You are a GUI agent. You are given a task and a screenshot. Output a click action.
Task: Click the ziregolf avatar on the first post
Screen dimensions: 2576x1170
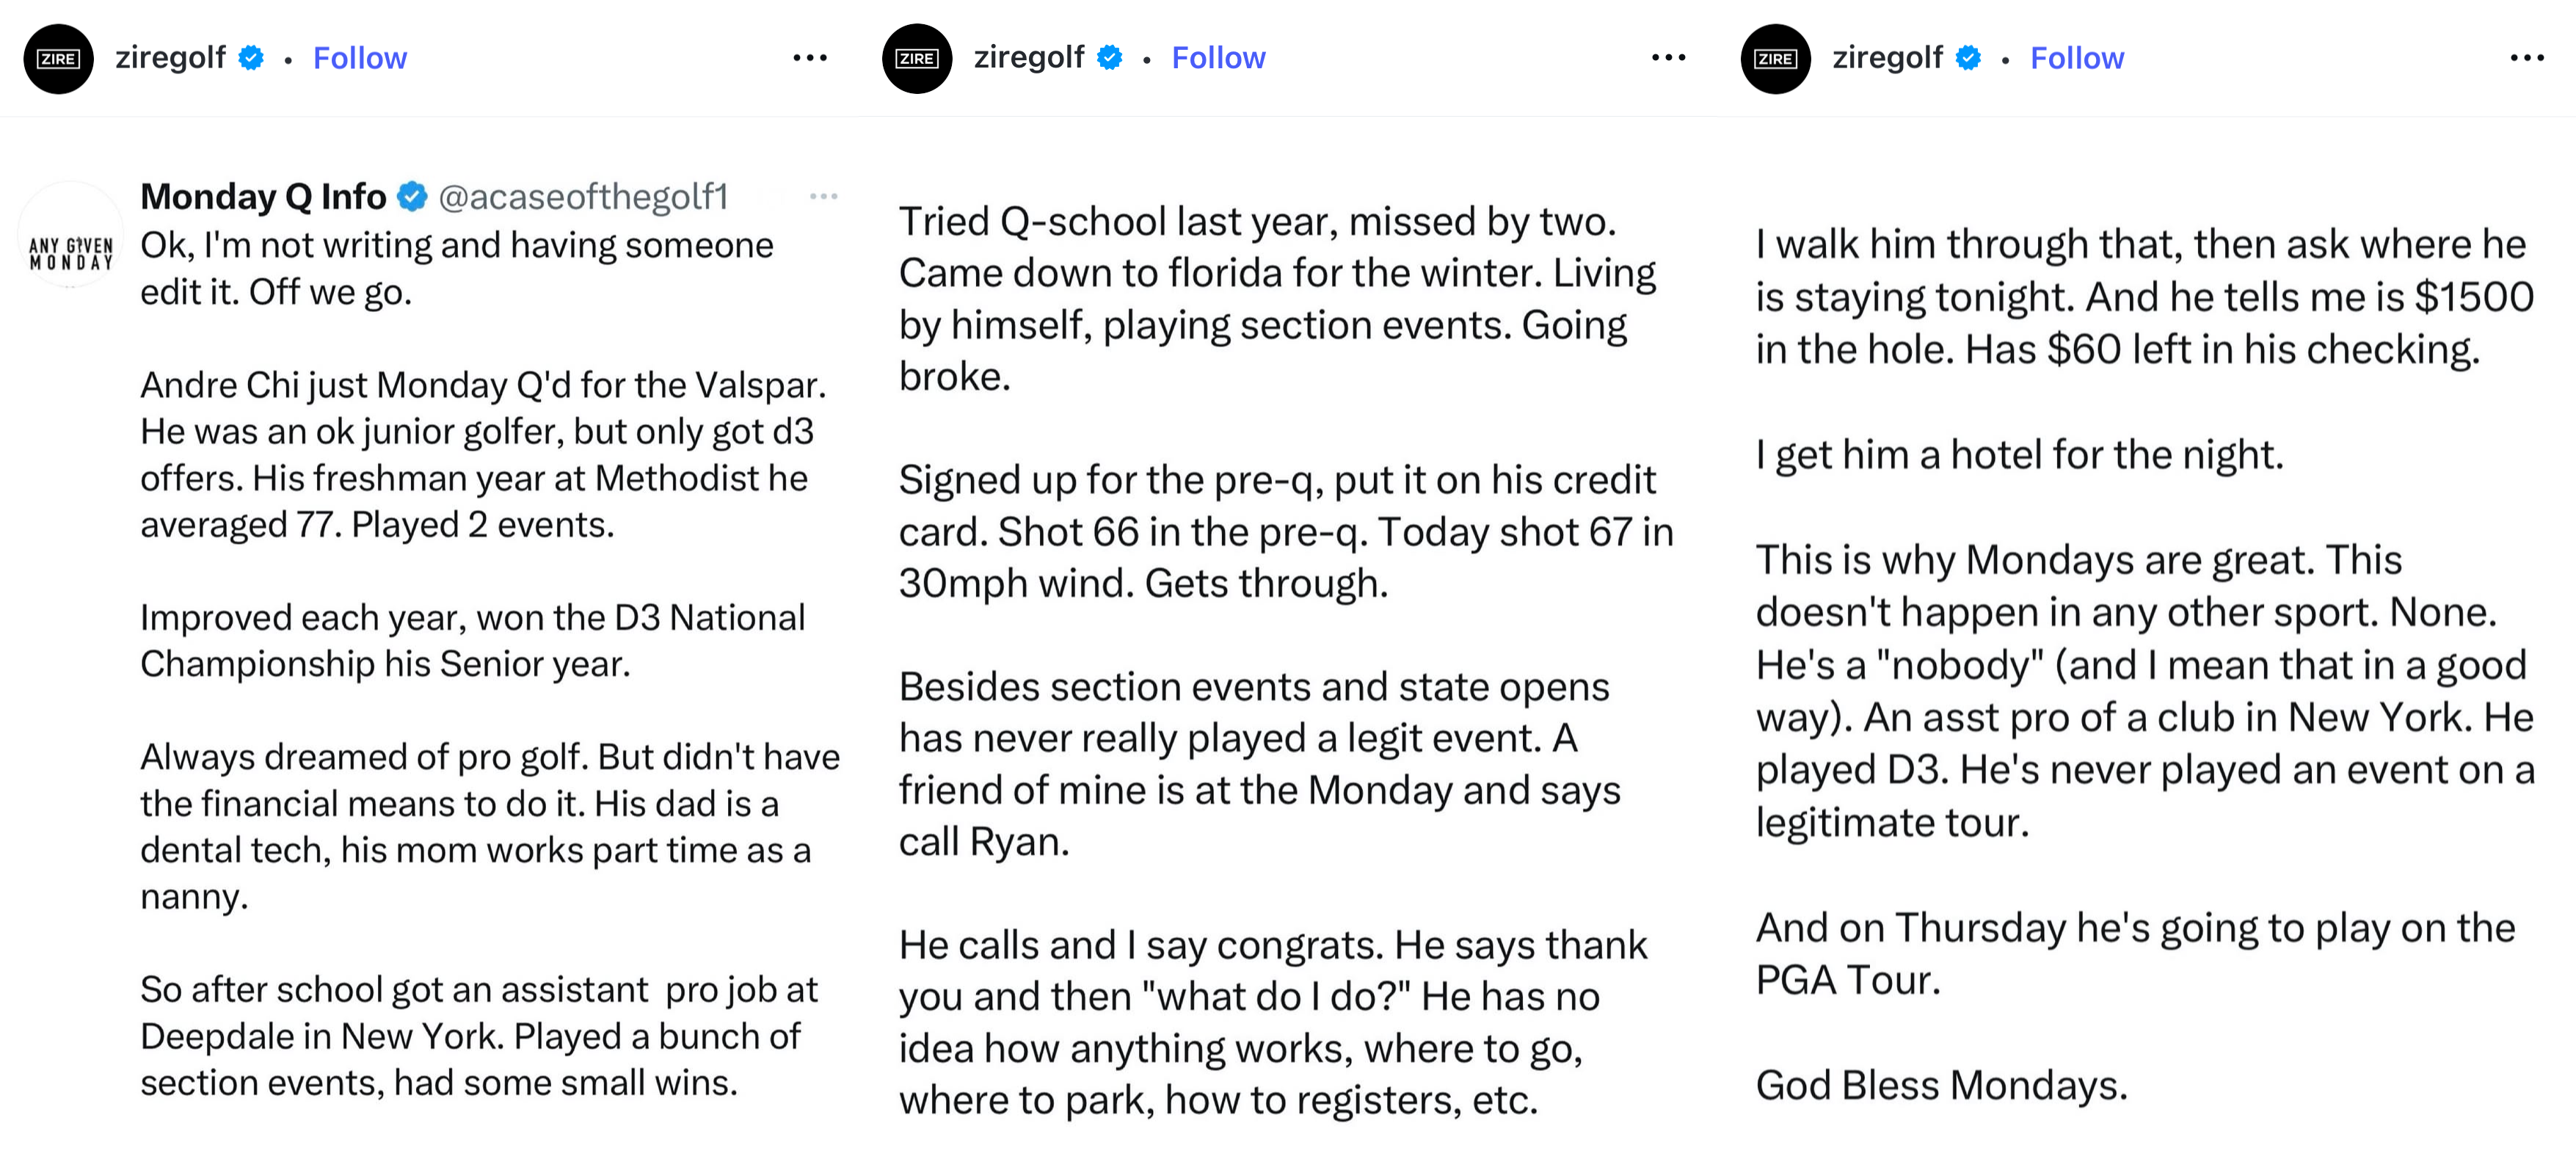(x=58, y=59)
